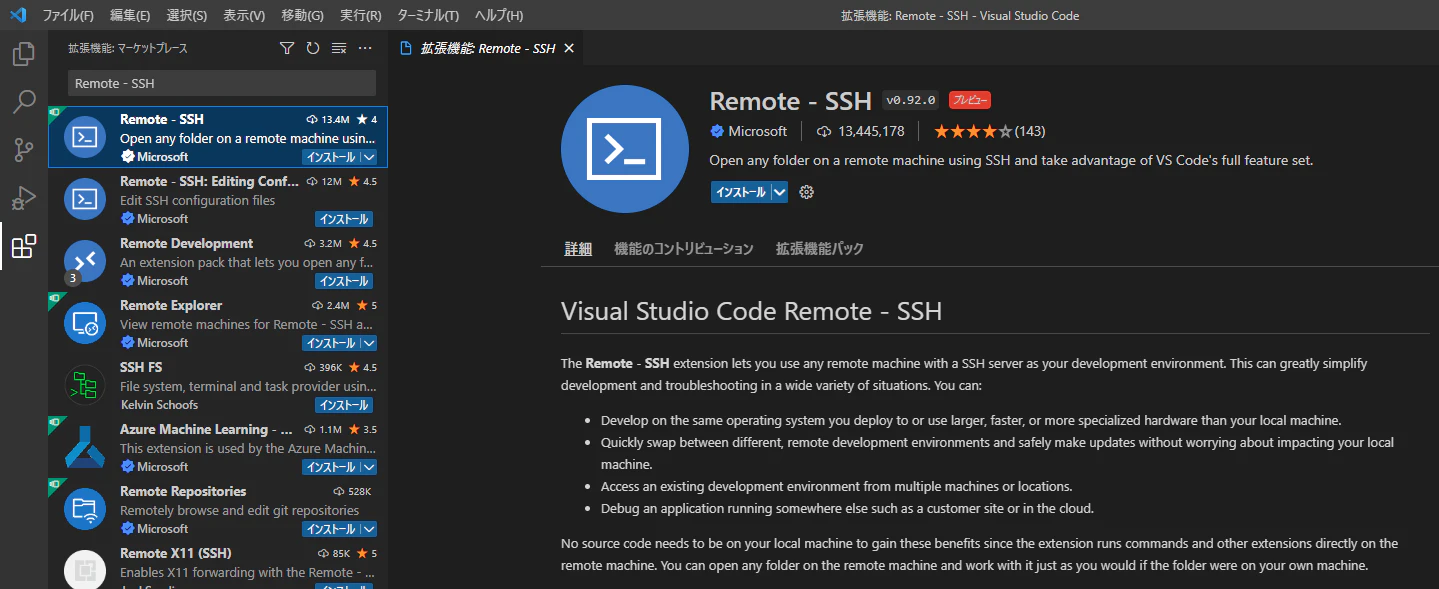Open the ターミナル(T) menu
The height and width of the screenshot is (589, 1439).
428,15
